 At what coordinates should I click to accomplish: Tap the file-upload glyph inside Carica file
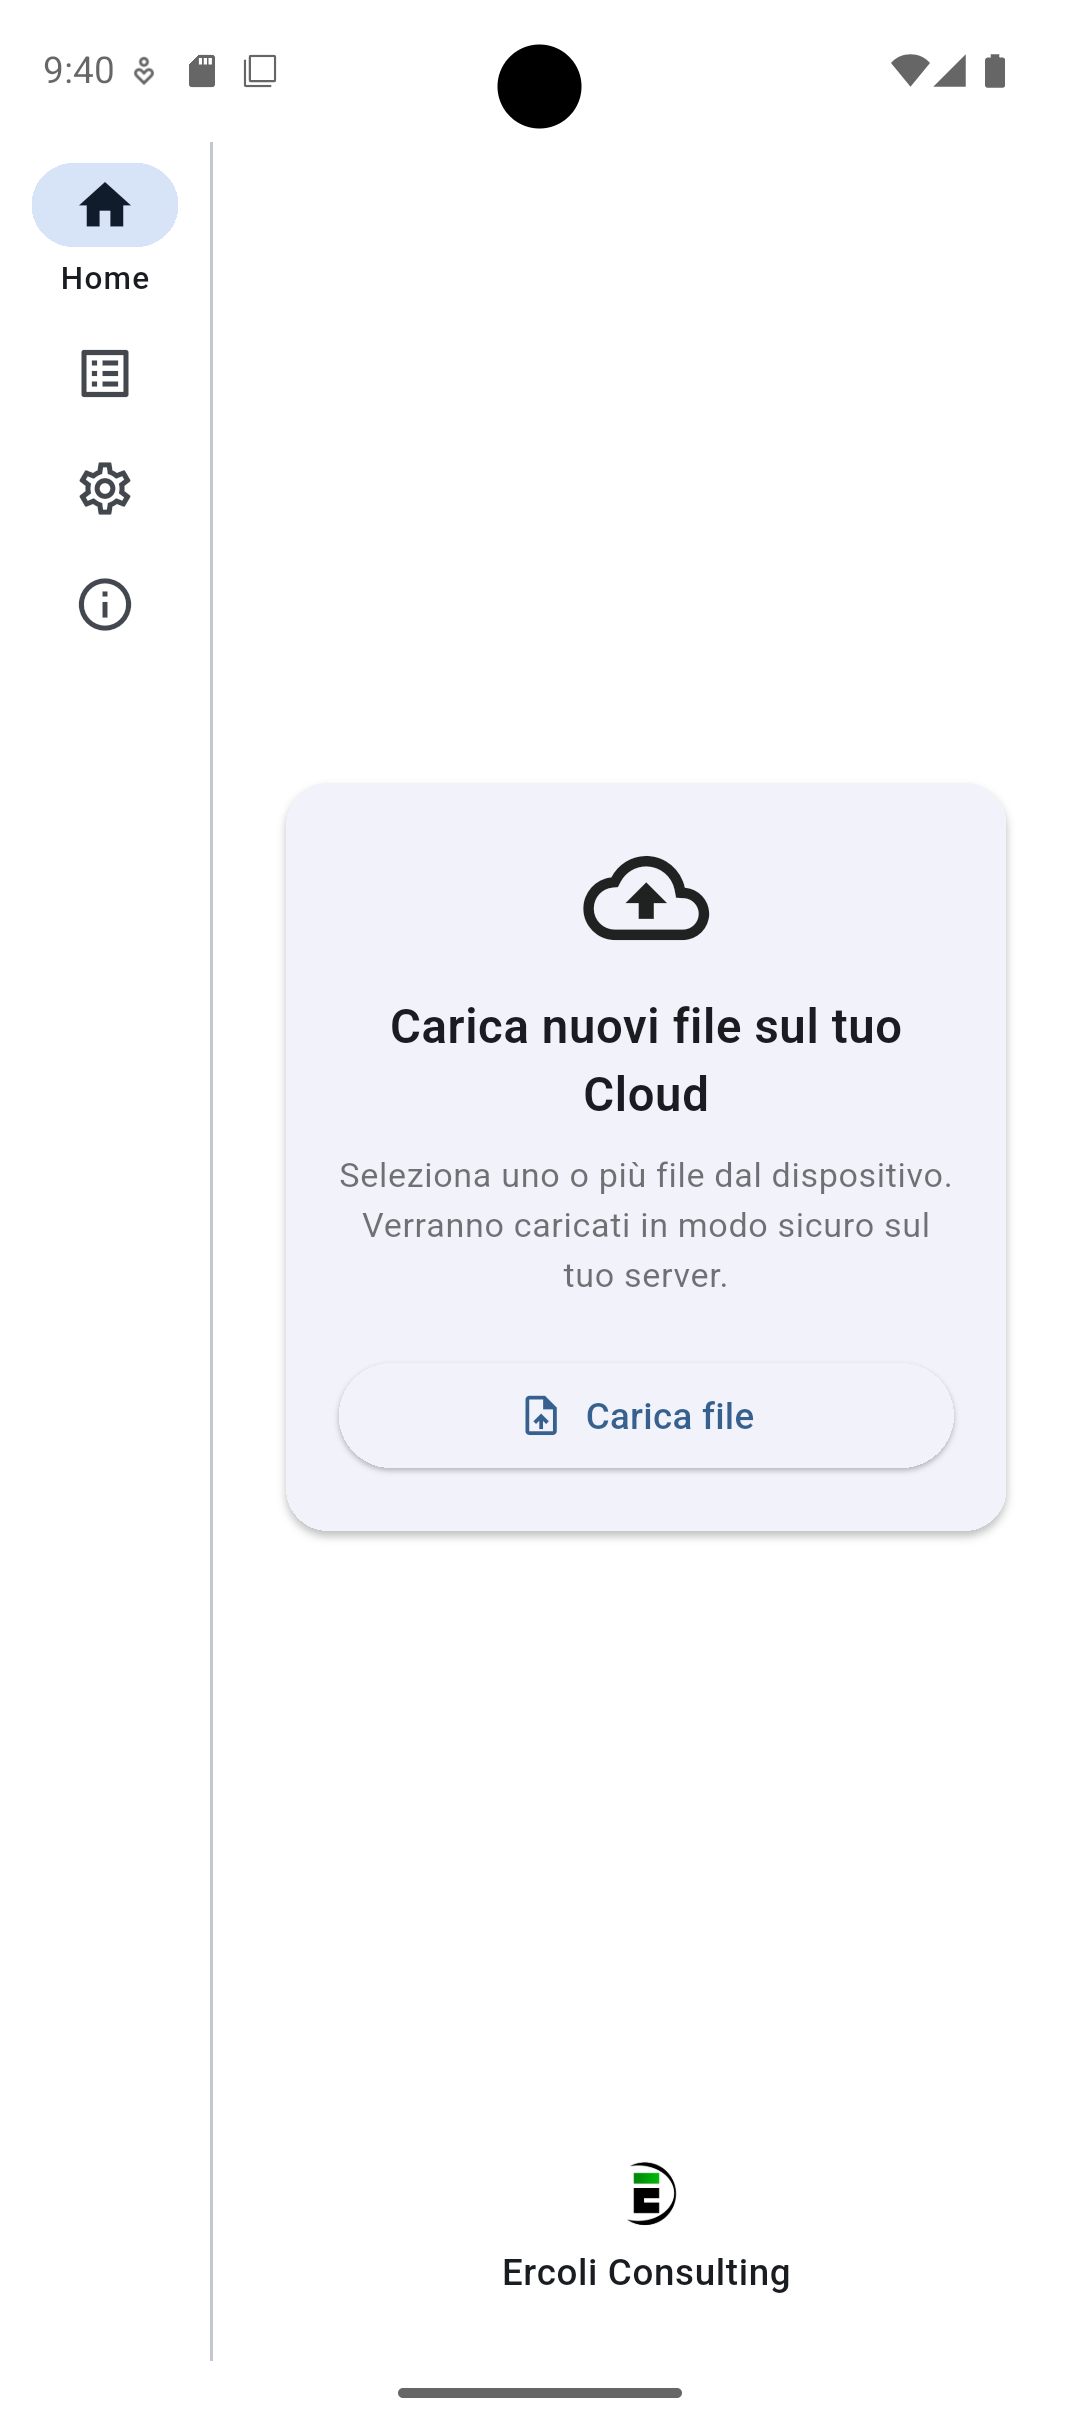(x=541, y=1416)
